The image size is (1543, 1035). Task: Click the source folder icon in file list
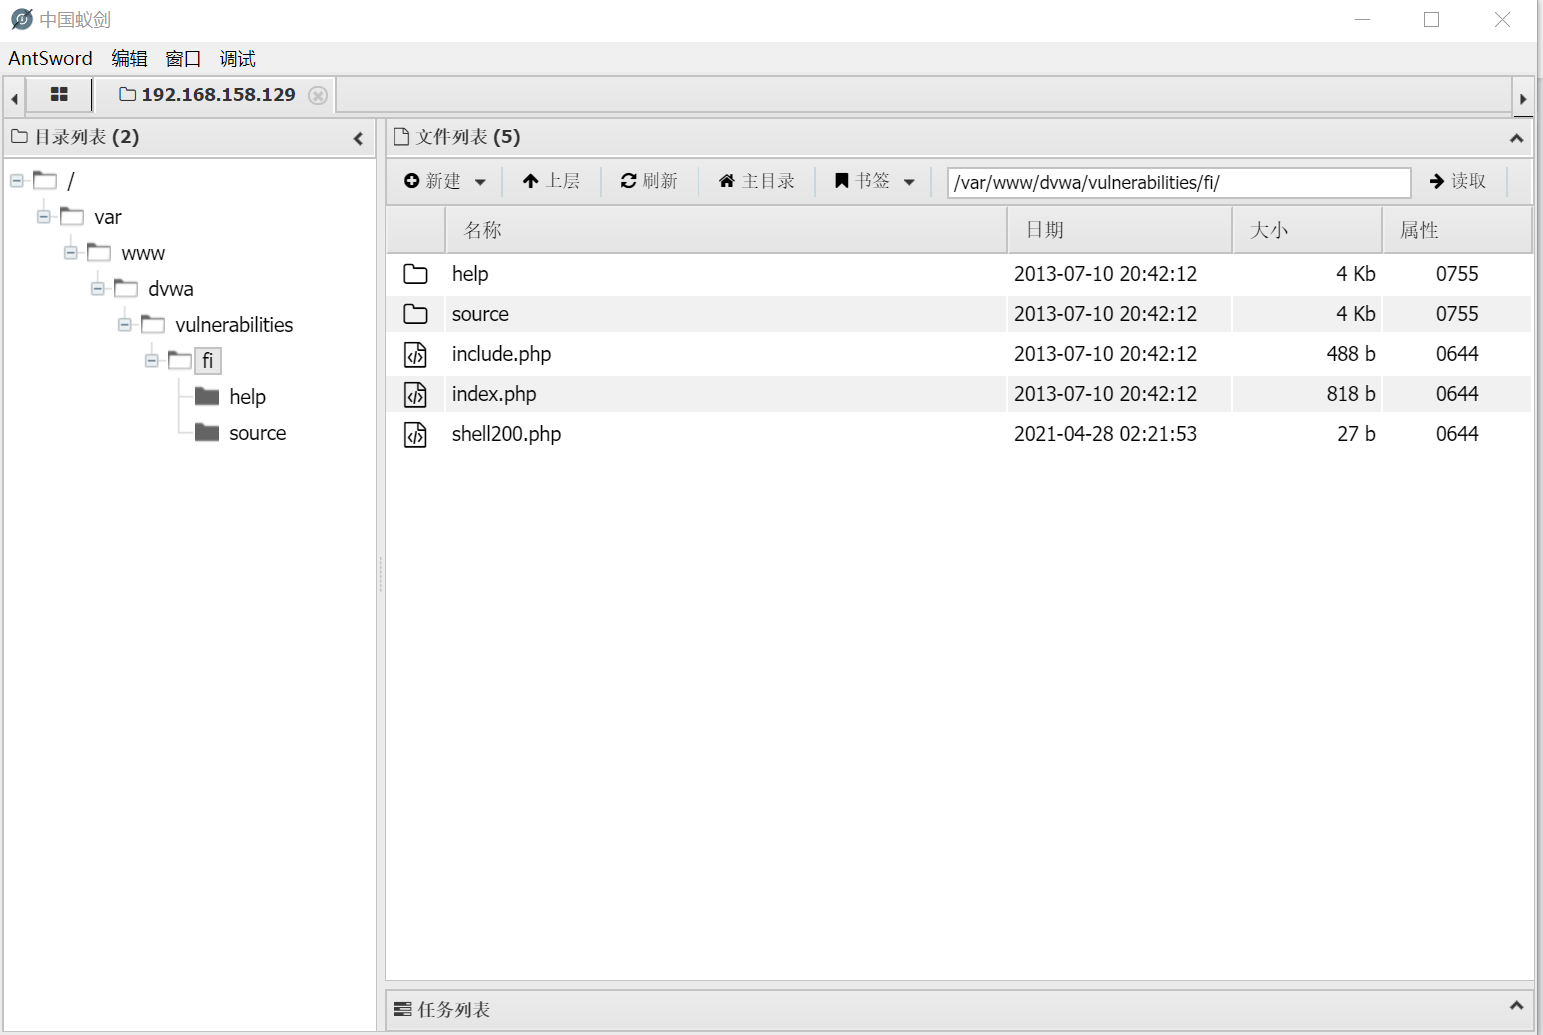pos(415,314)
